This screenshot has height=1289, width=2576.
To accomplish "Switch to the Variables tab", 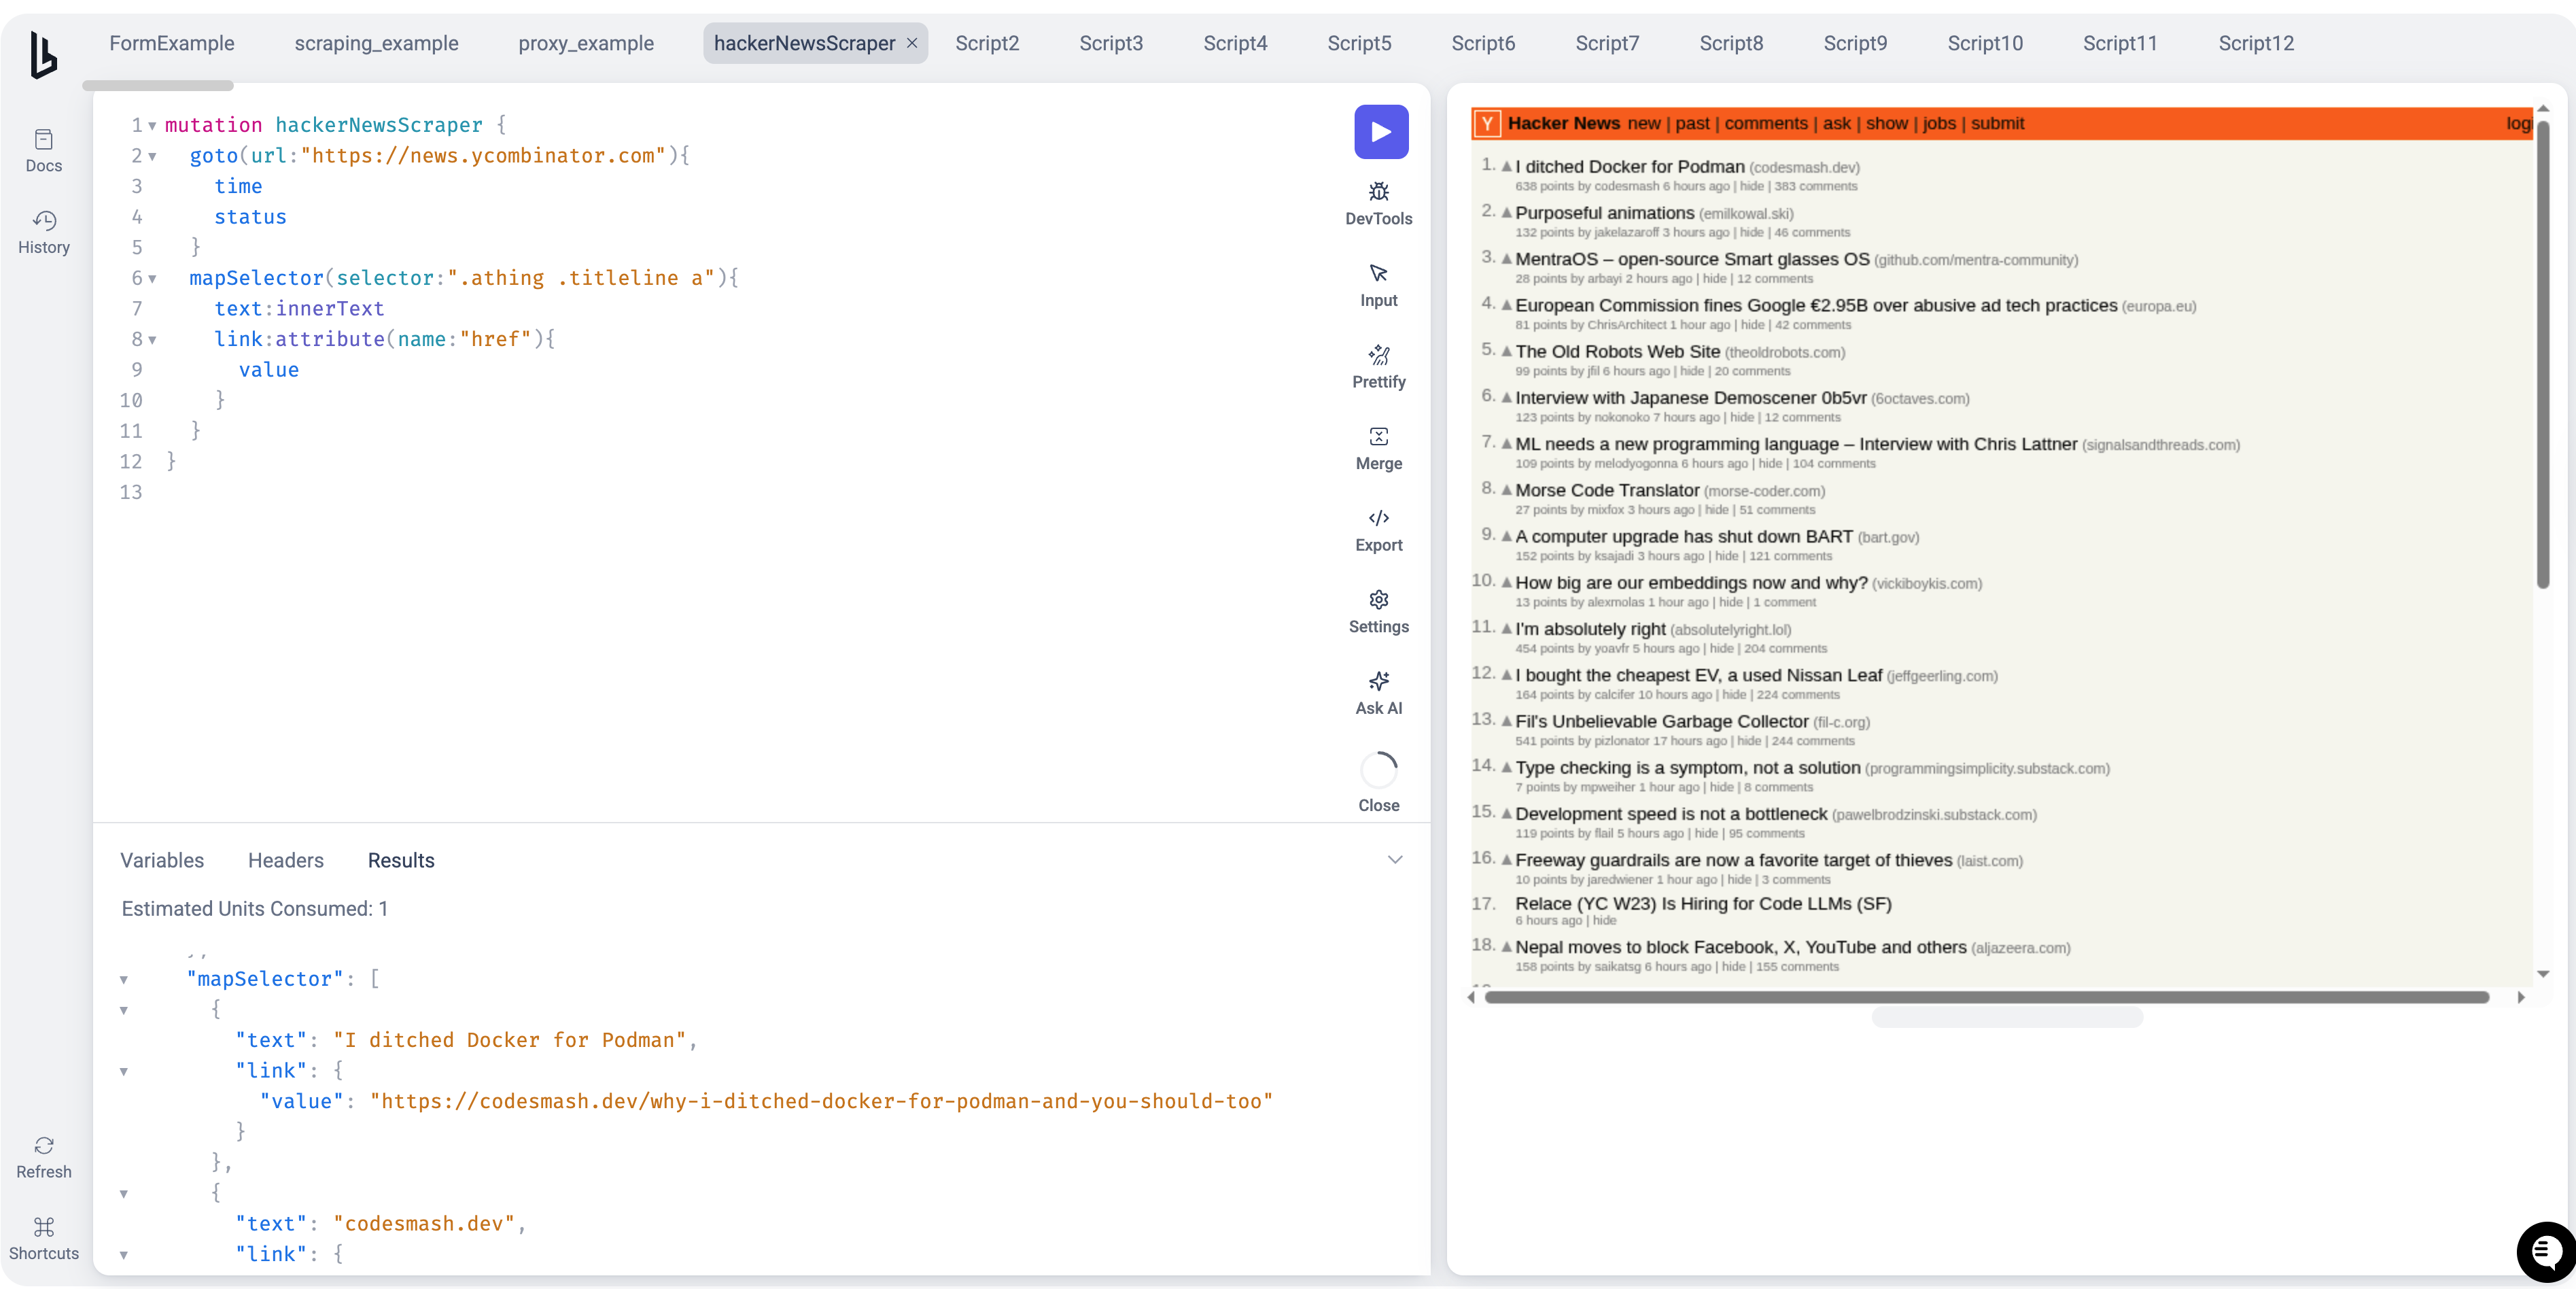I will tap(162, 860).
